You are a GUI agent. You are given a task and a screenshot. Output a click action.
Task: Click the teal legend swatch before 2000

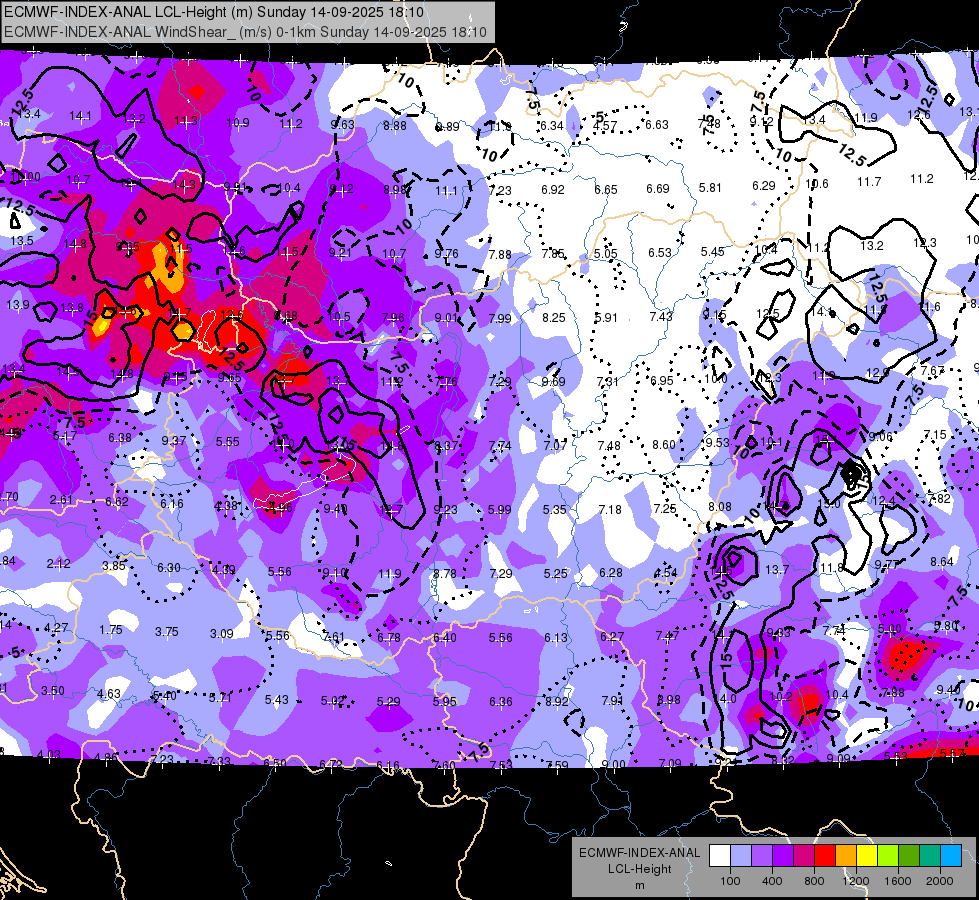coord(930,856)
